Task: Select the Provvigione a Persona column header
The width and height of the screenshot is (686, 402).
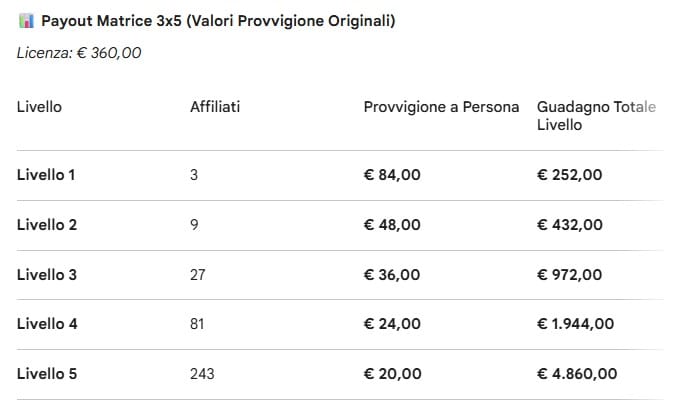Action: (441, 107)
